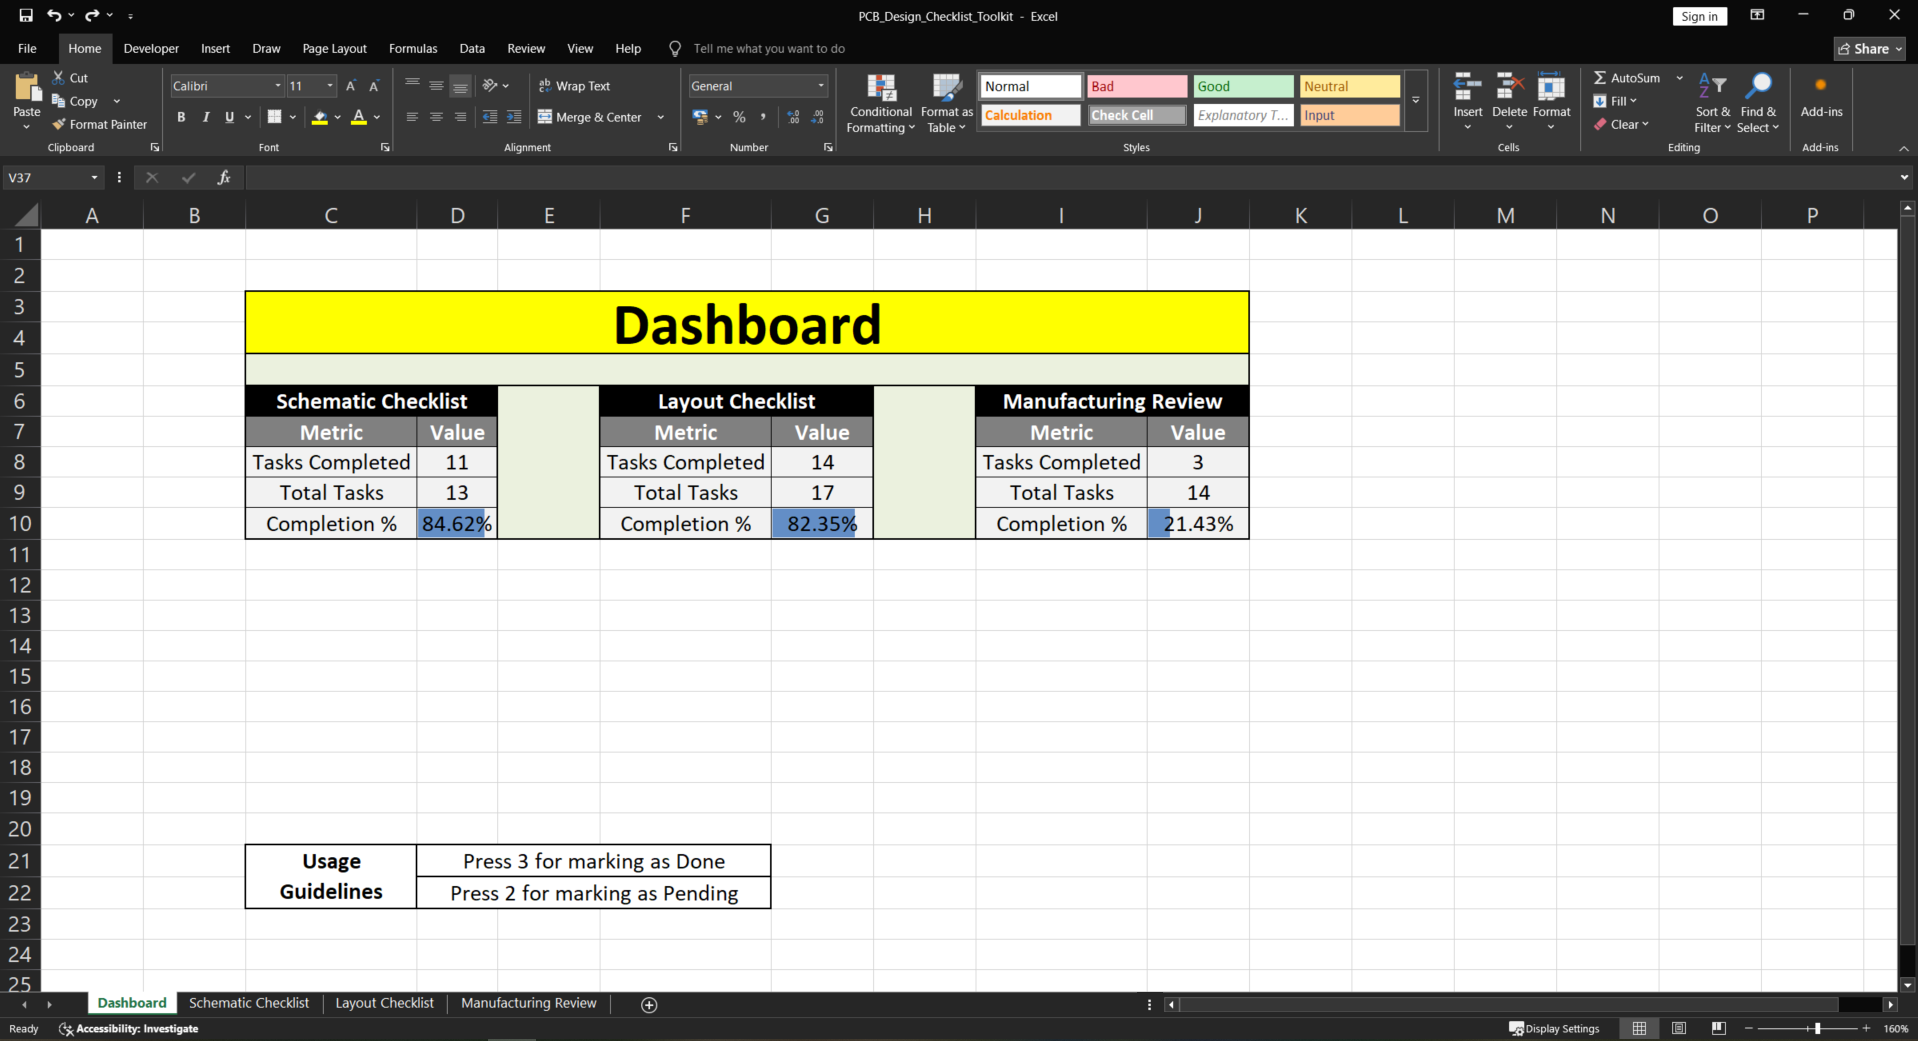The image size is (1918, 1041).
Task: Open the File menu
Action: (x=27, y=48)
